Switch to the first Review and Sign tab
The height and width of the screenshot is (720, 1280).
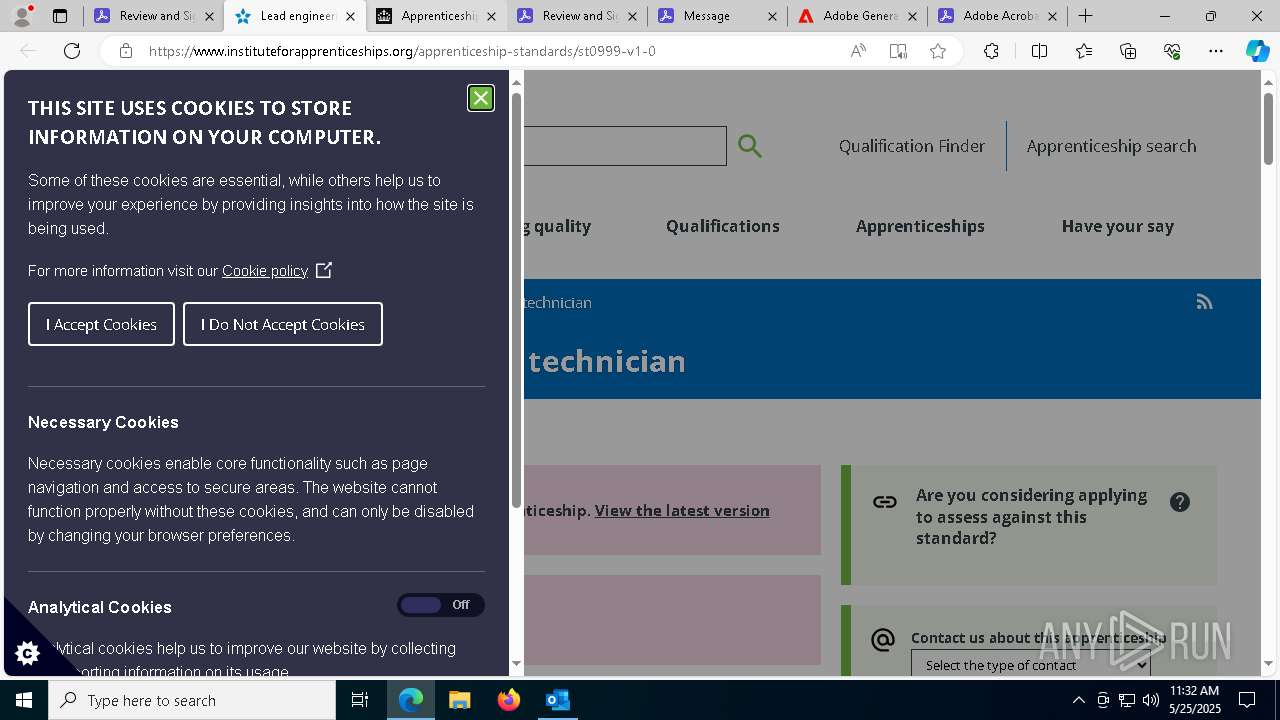(x=154, y=16)
